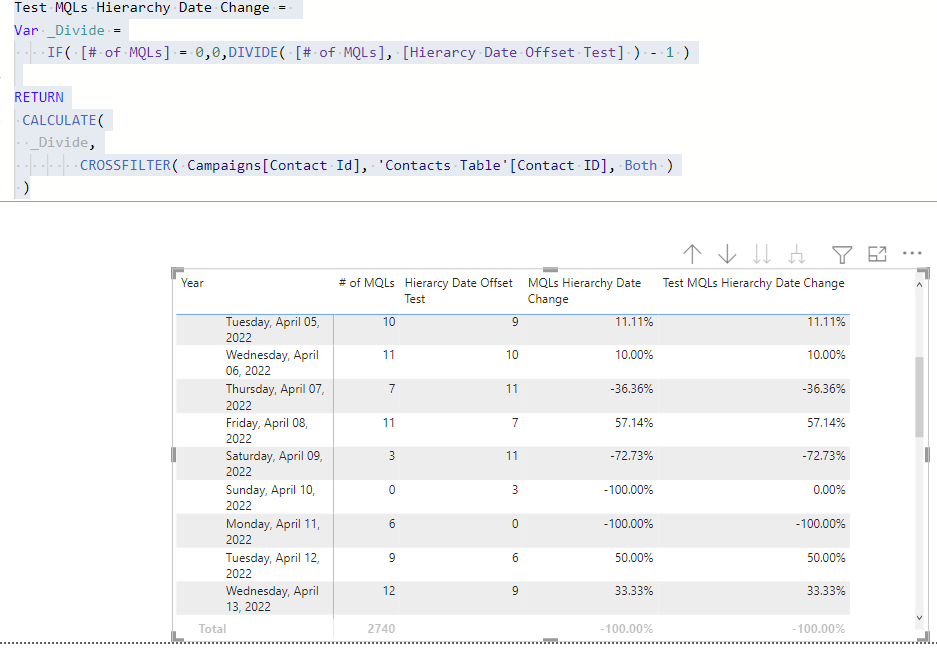This screenshot has height=658, width=937.
Task: Select the Saturday, April 09, 2022 row label
Action: 274,464
